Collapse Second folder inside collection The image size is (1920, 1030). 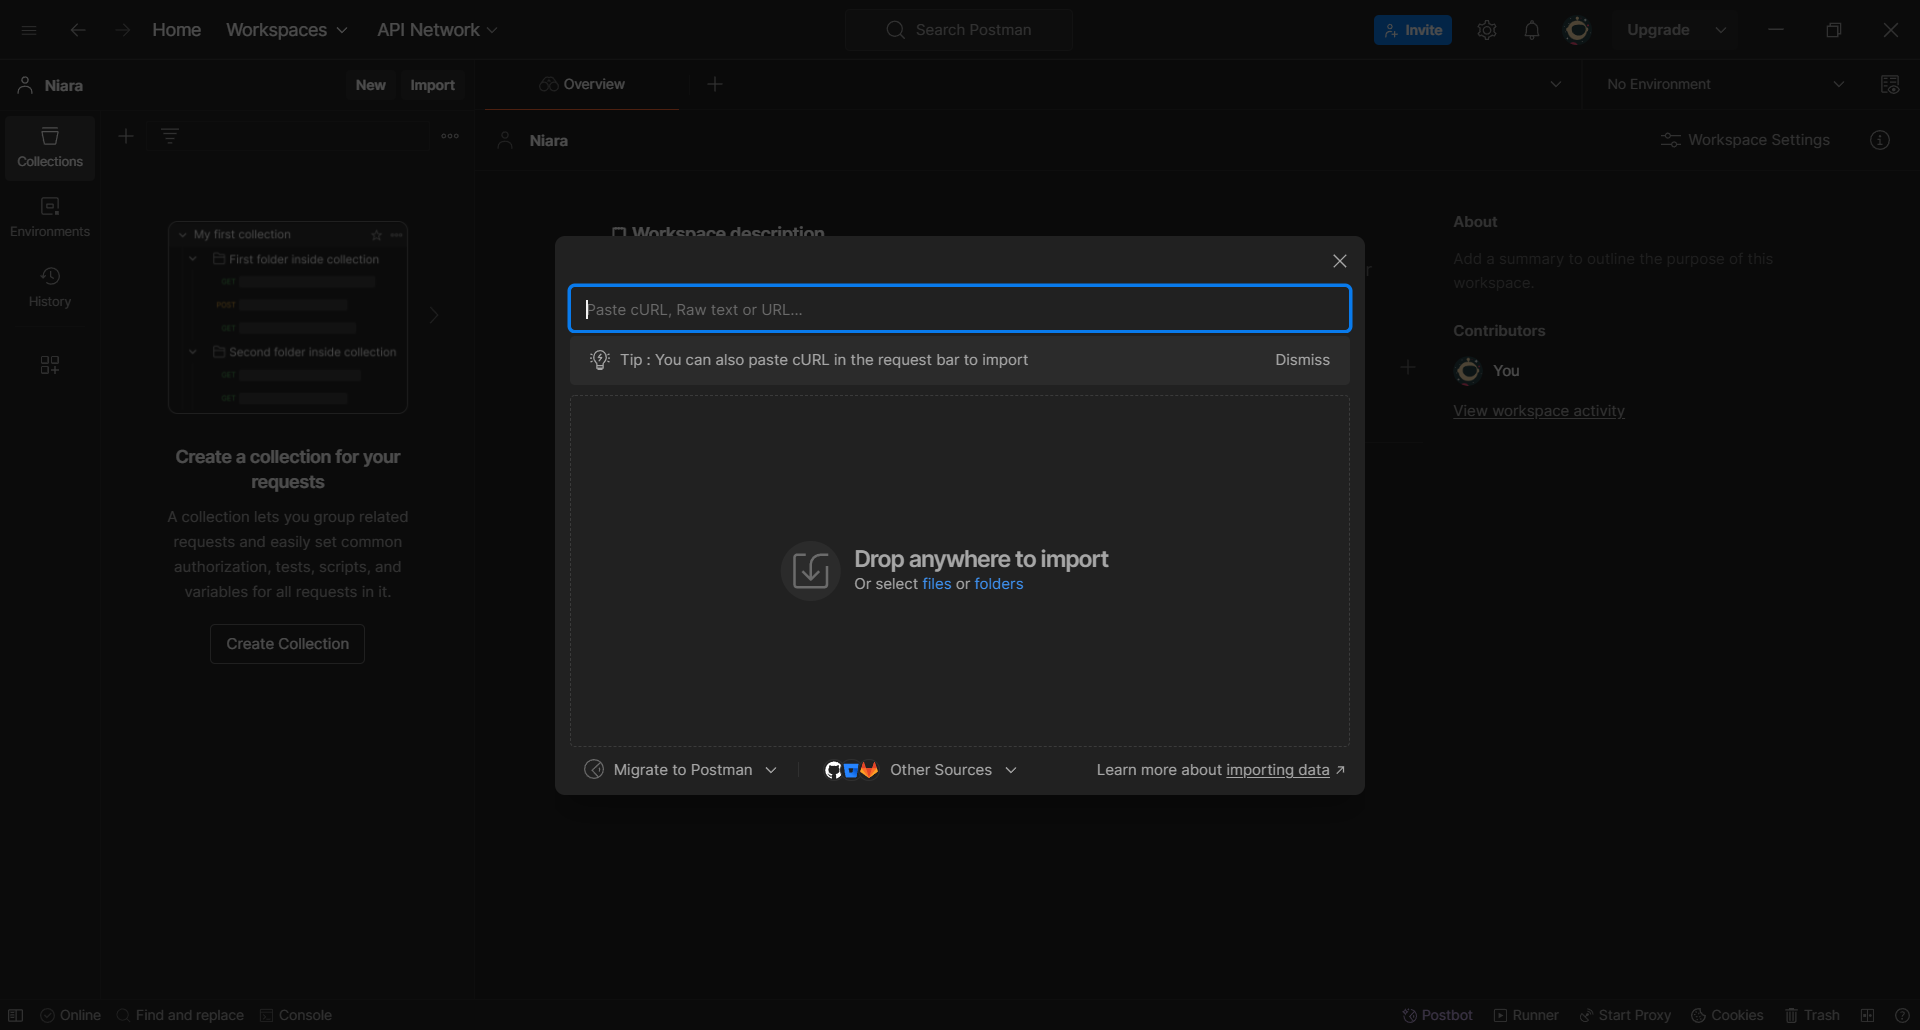pyautogui.click(x=193, y=352)
